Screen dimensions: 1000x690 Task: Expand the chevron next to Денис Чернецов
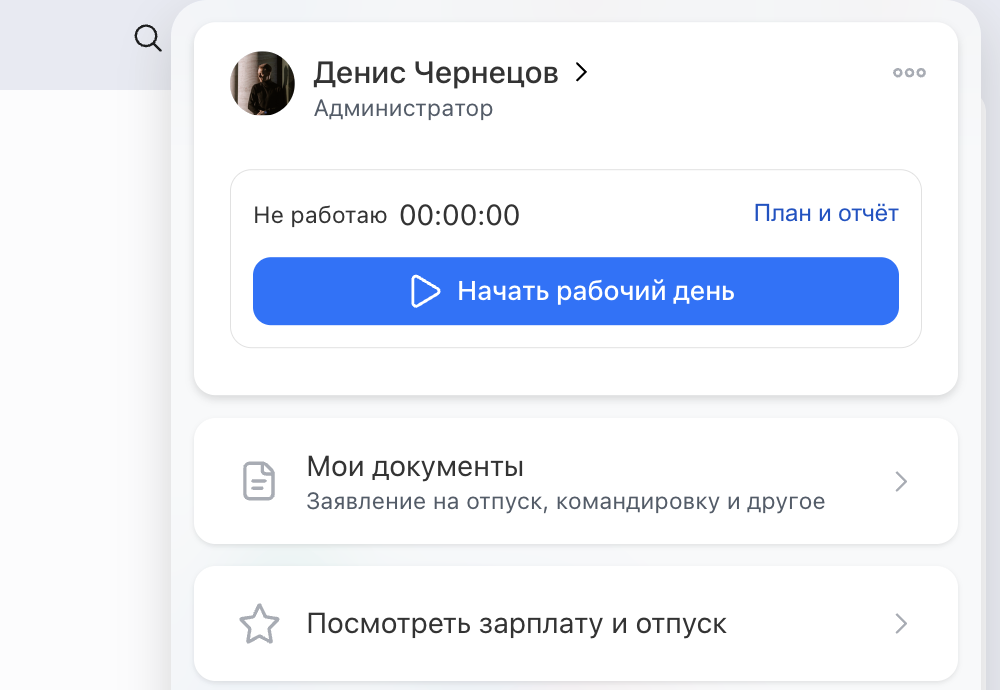[x=581, y=72]
